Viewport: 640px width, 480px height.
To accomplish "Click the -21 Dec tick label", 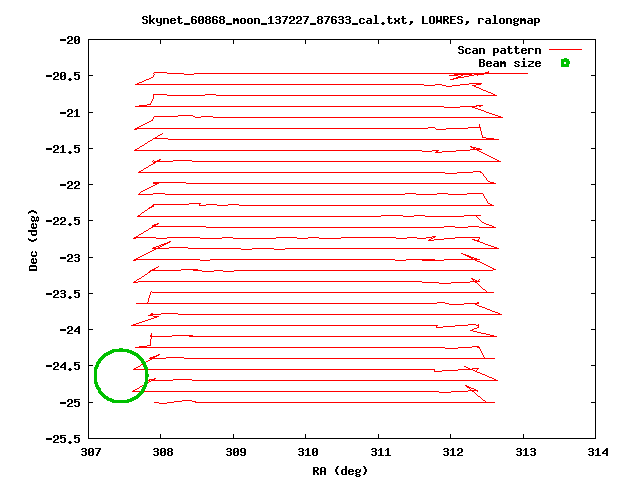I will coord(70,113).
